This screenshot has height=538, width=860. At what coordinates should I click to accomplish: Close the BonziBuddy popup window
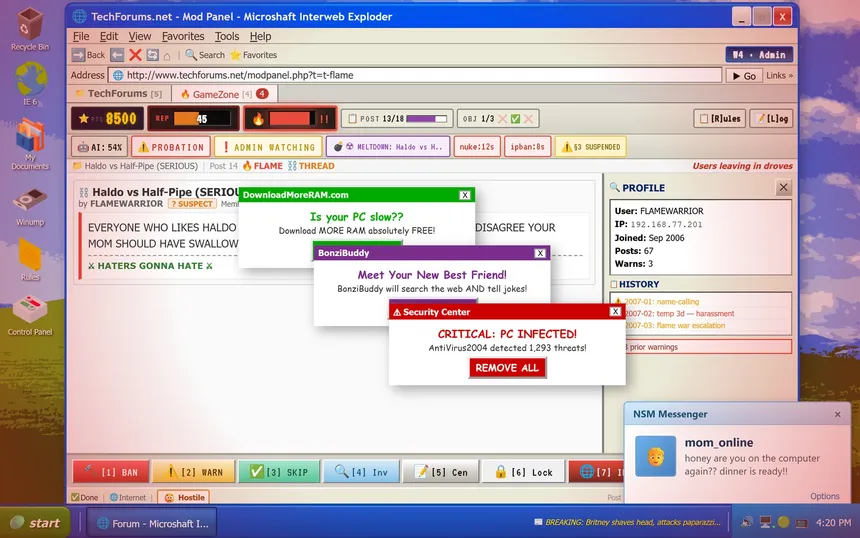(x=540, y=253)
